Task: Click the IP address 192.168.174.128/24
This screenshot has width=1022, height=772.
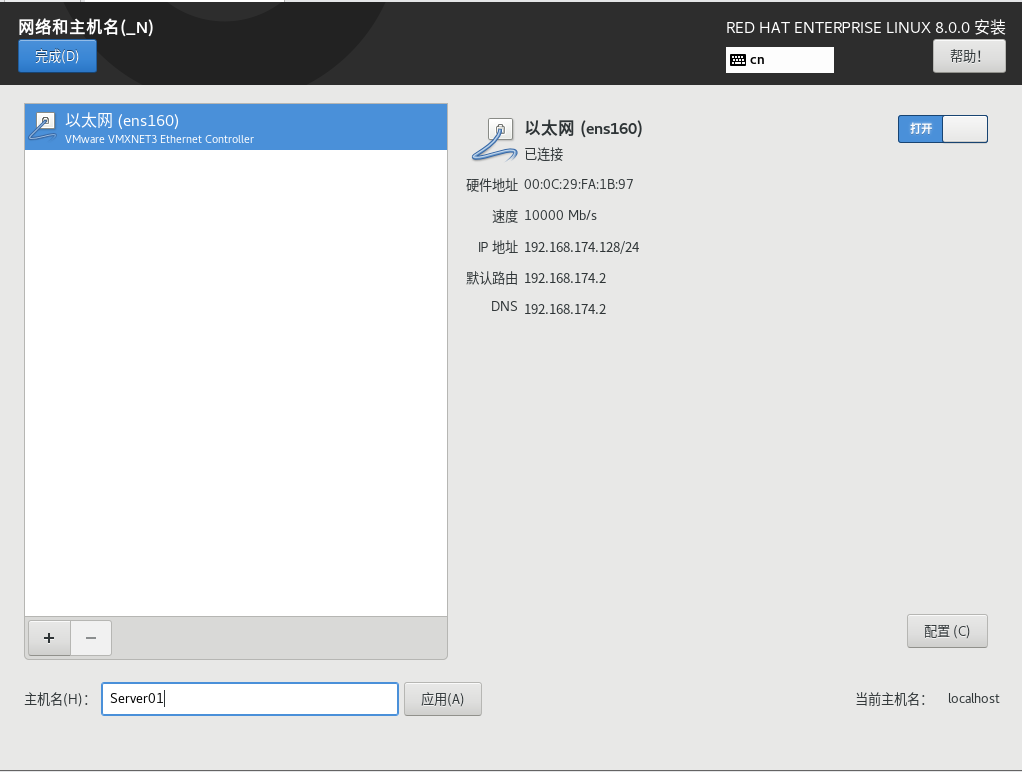Action: (581, 247)
